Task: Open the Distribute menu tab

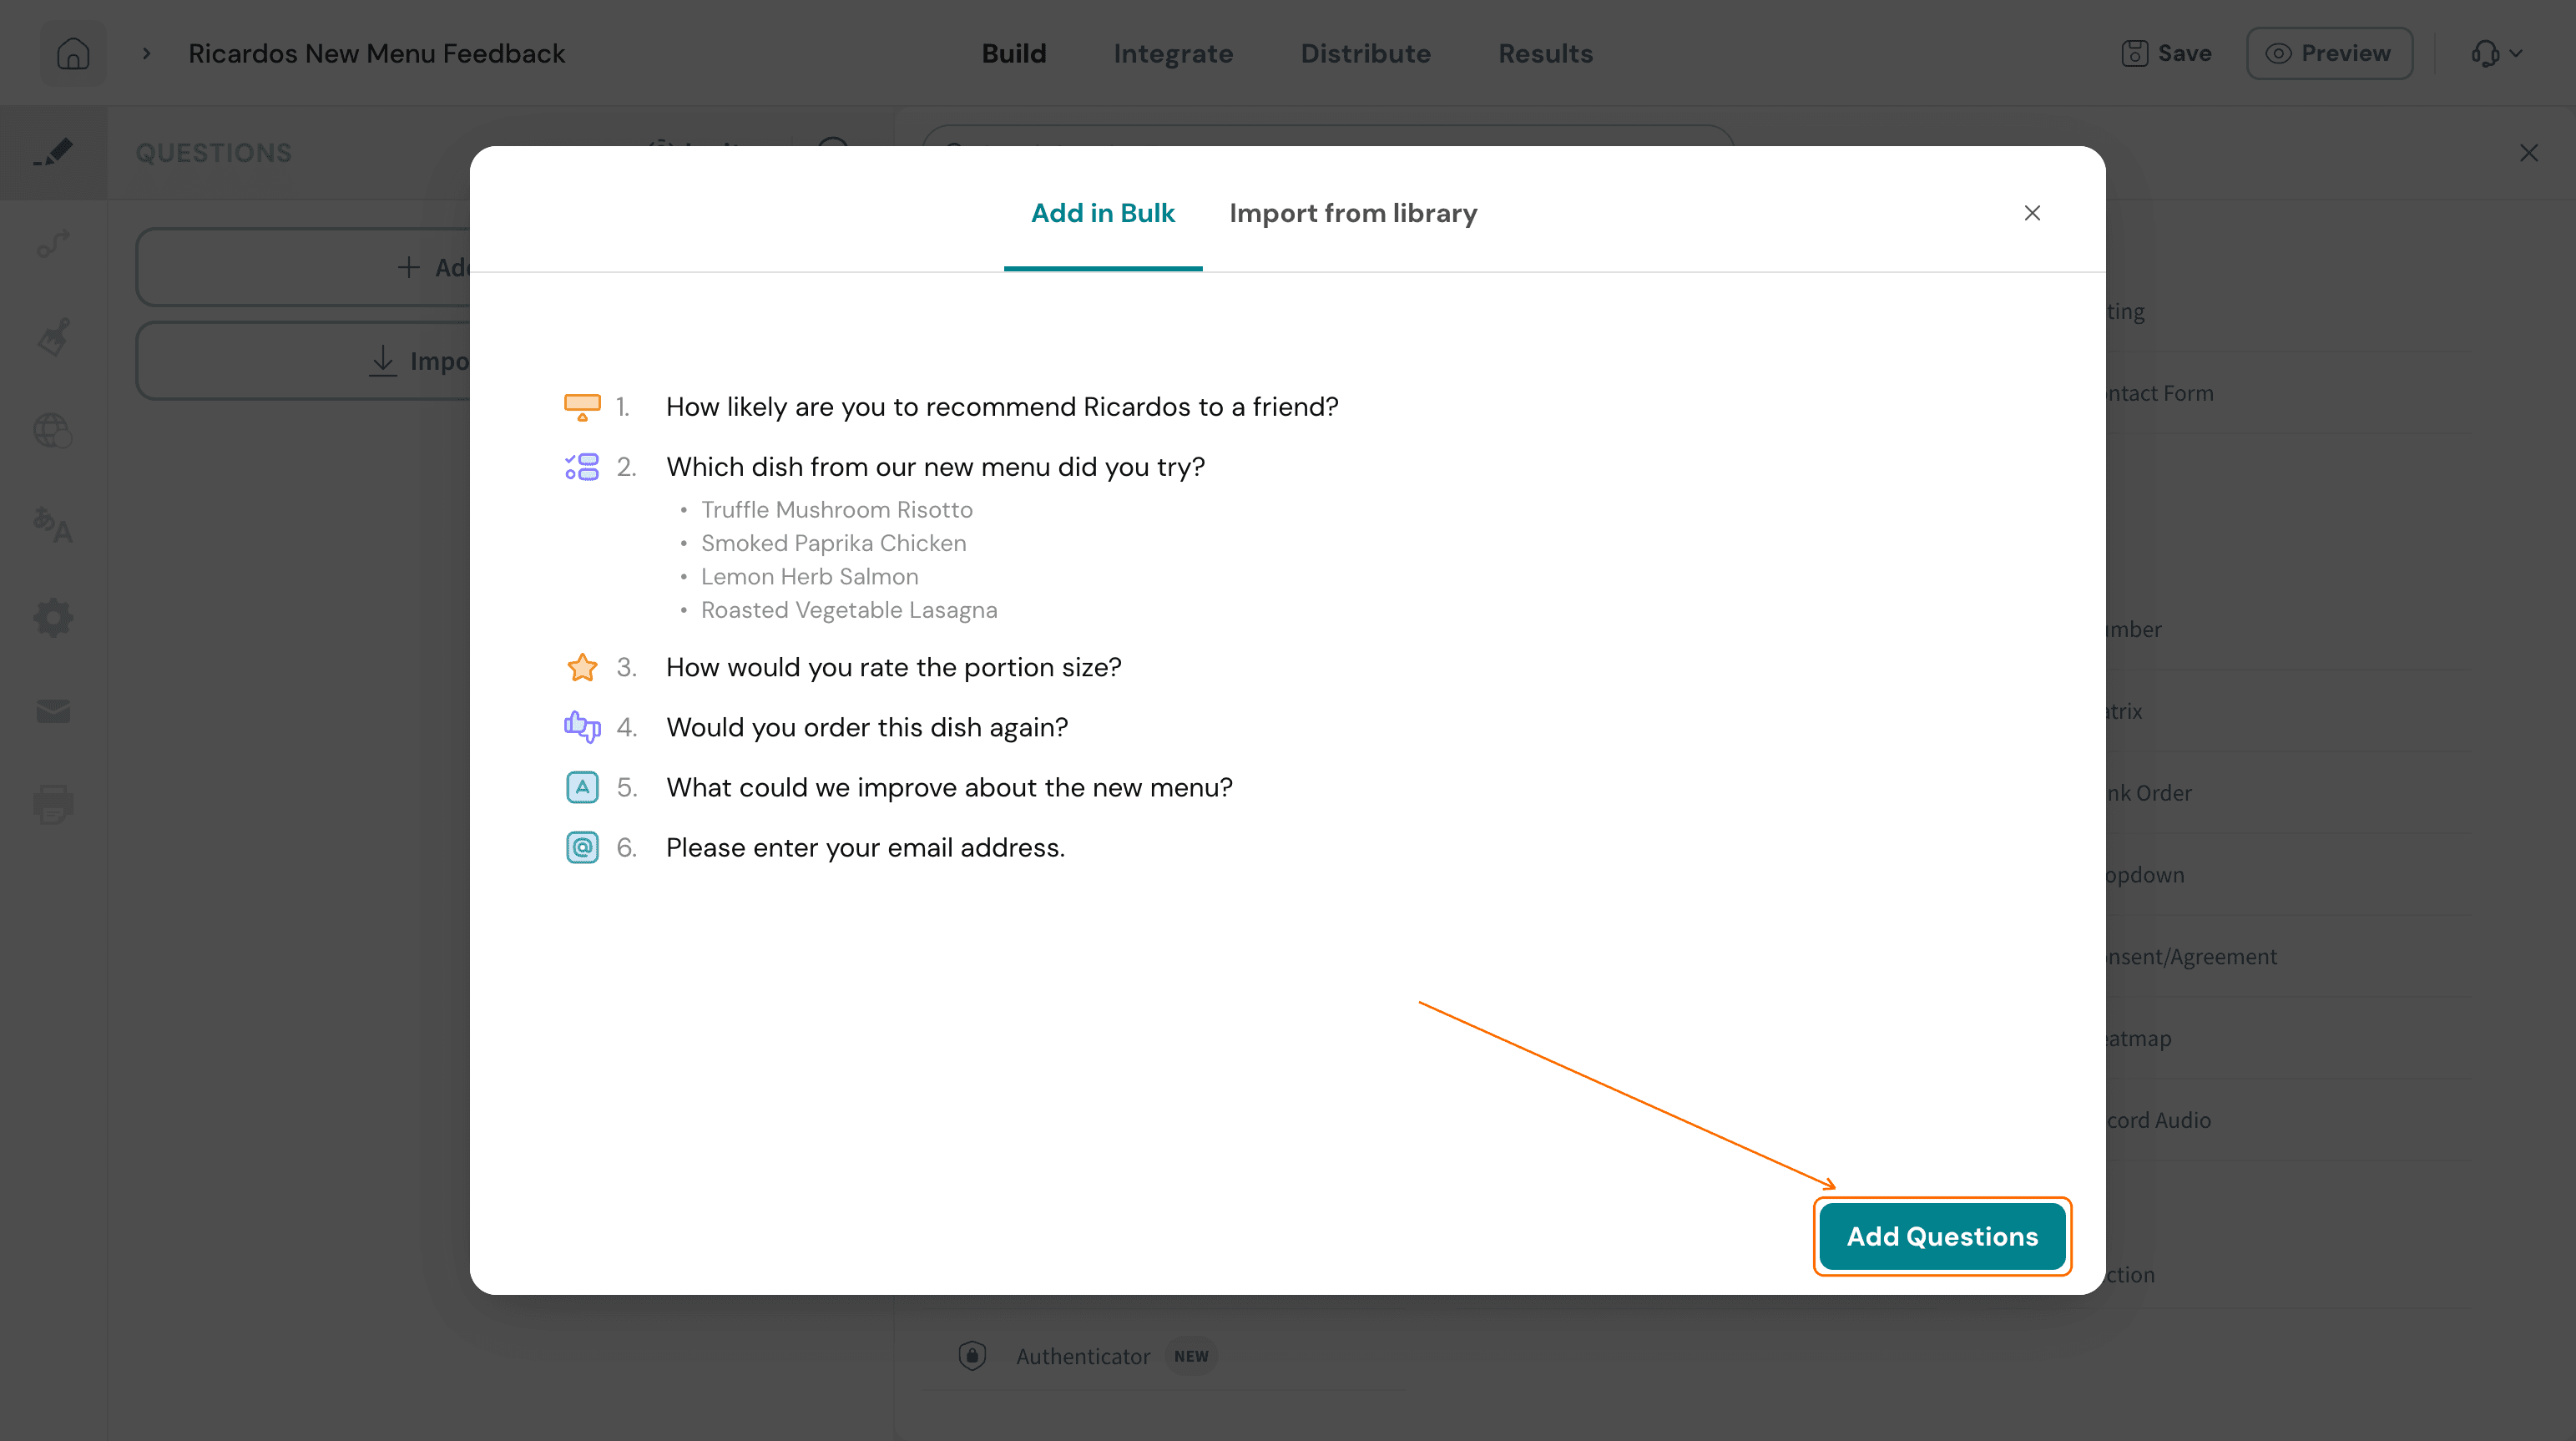Action: (x=1365, y=53)
